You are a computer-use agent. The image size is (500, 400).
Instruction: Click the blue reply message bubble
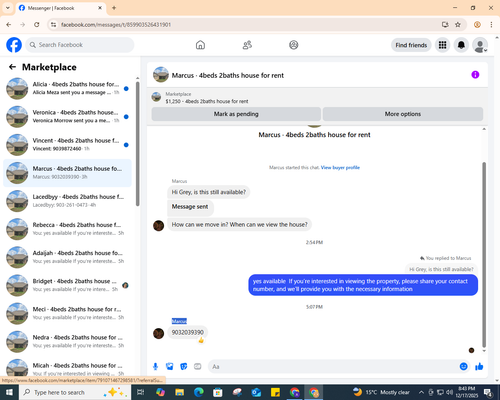(363, 285)
